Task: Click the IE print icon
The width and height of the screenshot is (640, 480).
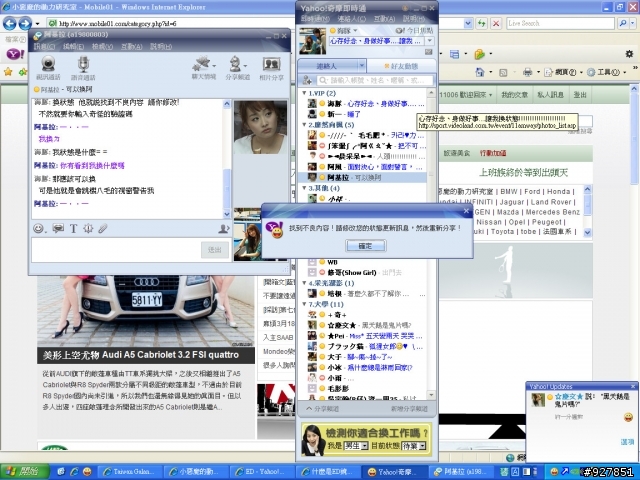Action: [x=527, y=72]
